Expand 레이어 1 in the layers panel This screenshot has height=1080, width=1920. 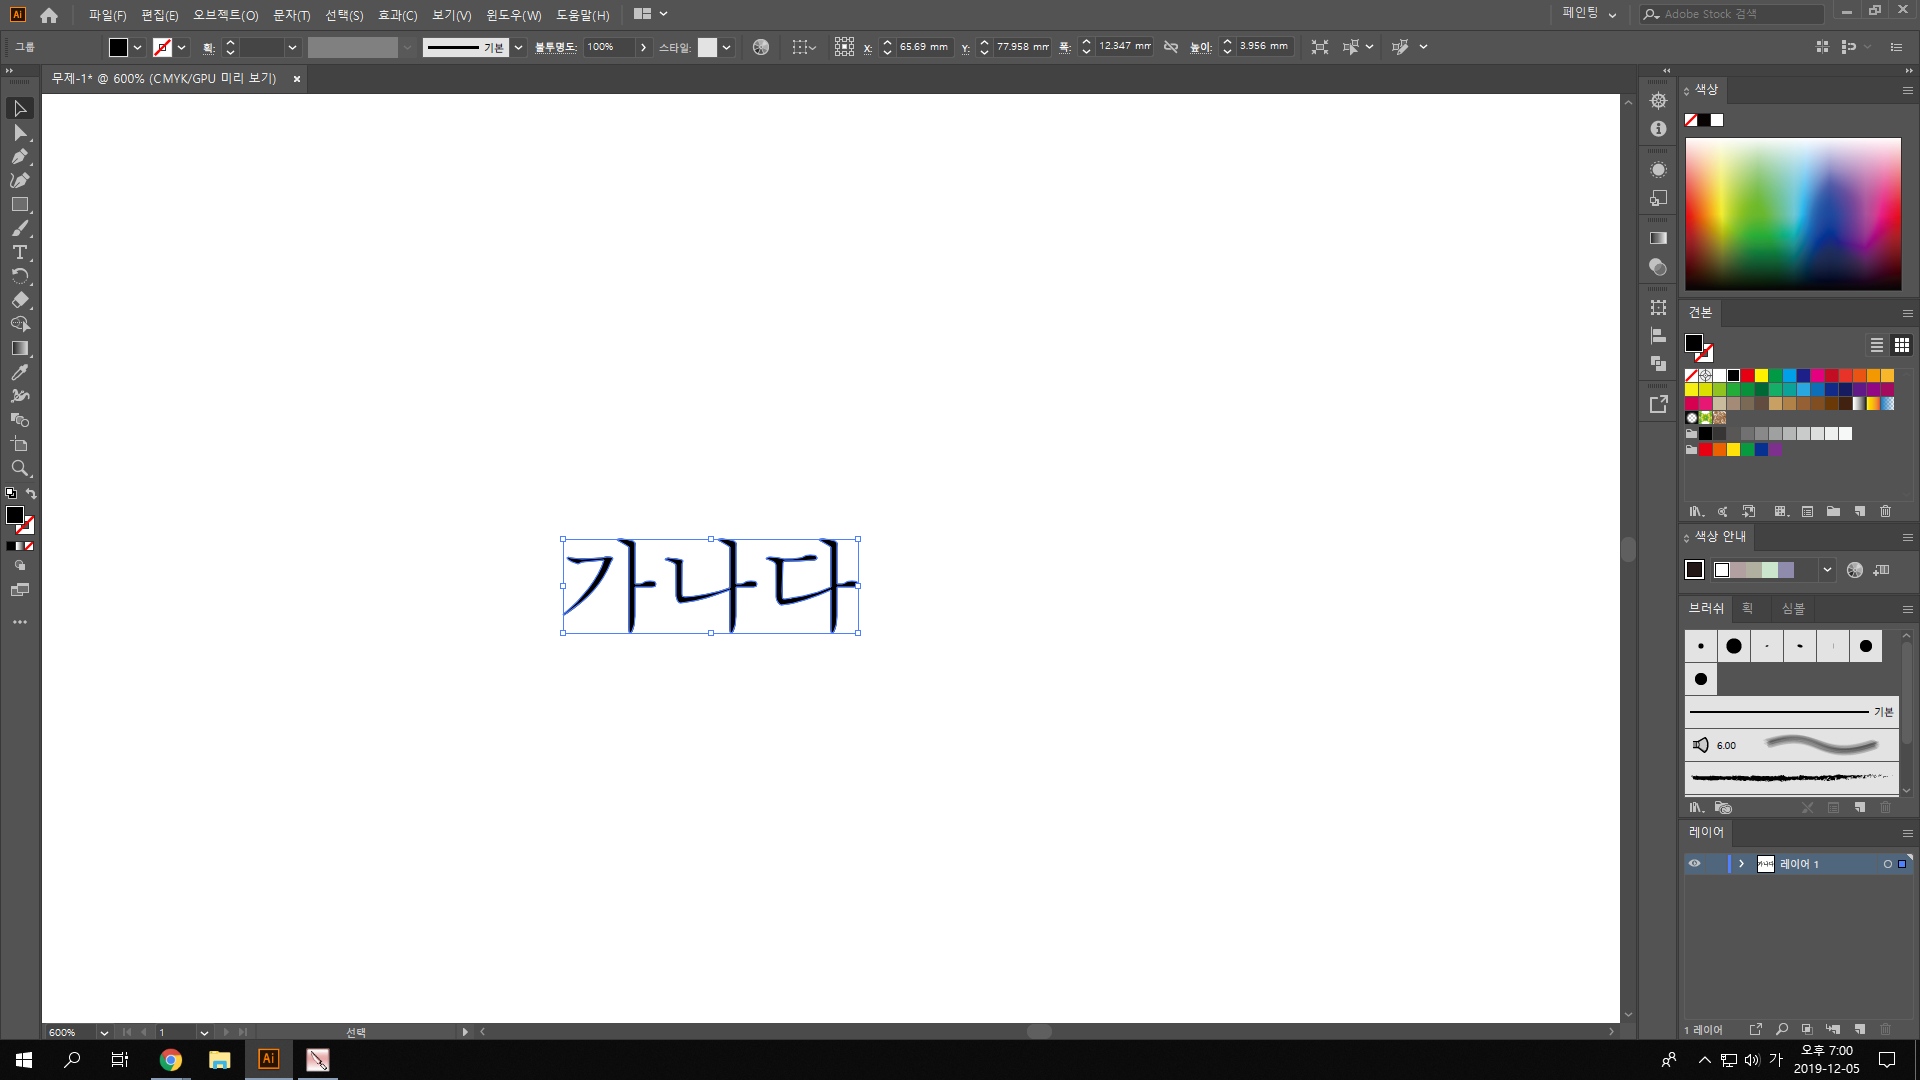click(1741, 864)
